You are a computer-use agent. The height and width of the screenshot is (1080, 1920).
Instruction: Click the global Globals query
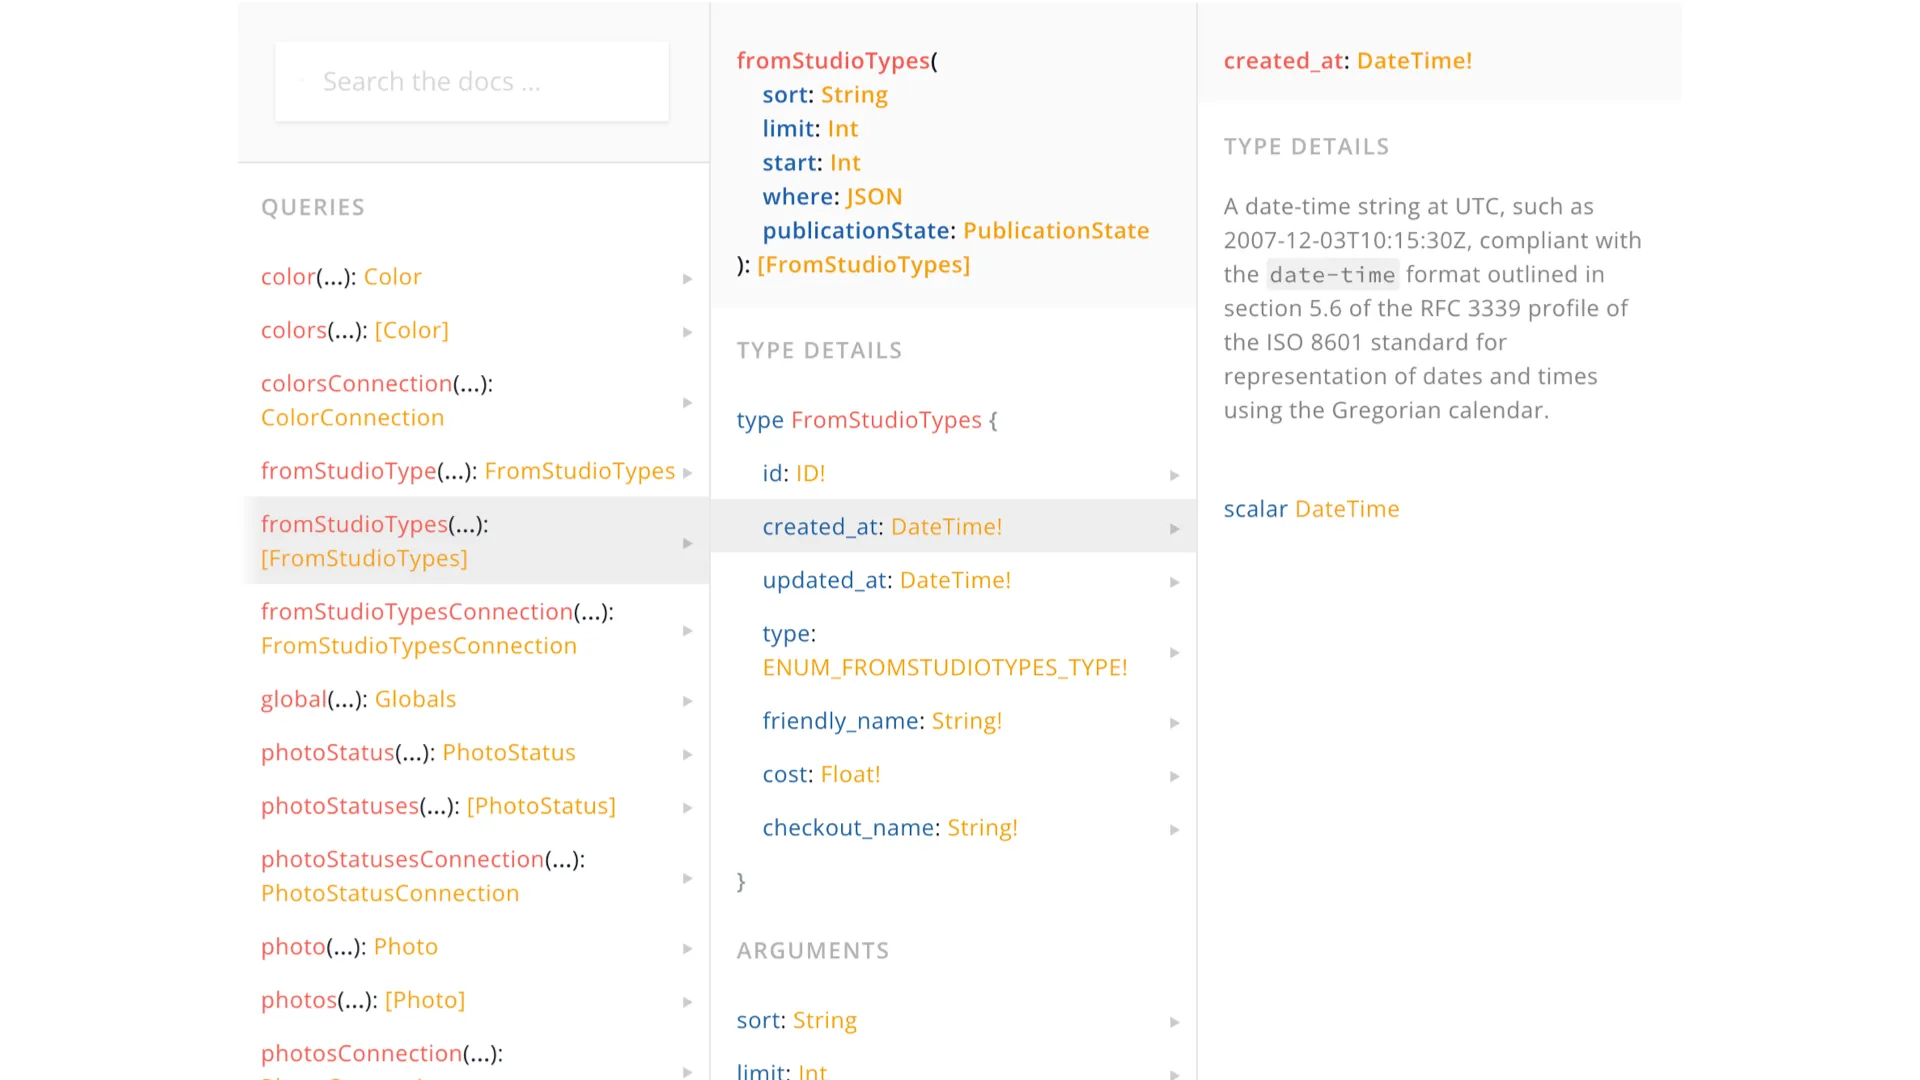(358, 699)
